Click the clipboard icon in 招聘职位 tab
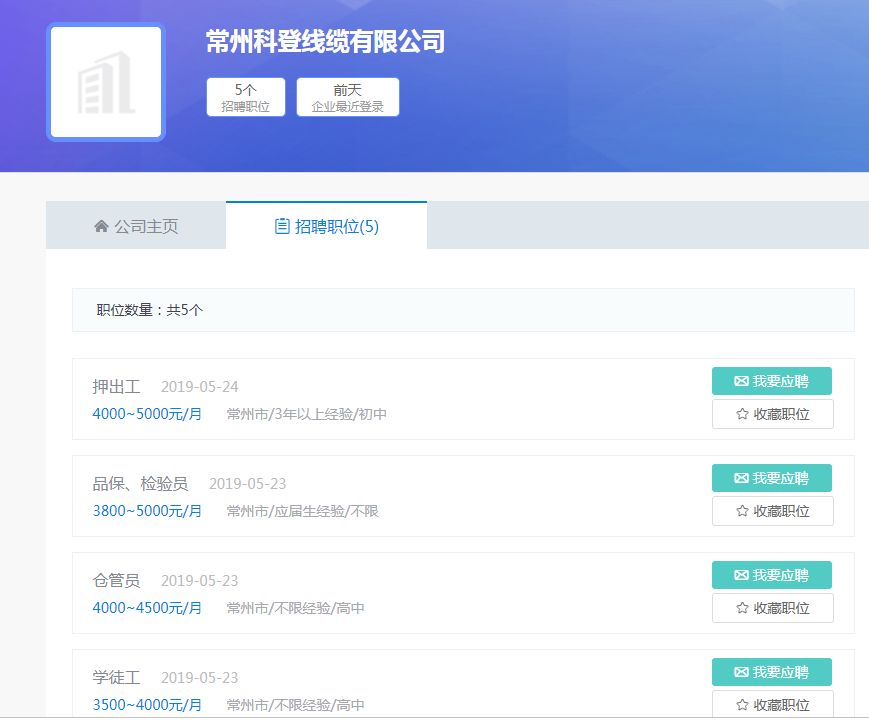This screenshot has width=869, height=722. click(x=282, y=226)
